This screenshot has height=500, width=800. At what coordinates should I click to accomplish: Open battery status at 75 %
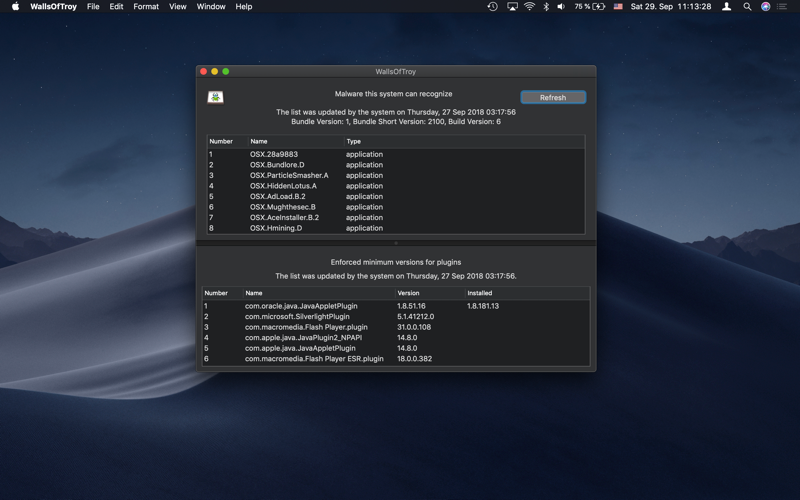590,7
